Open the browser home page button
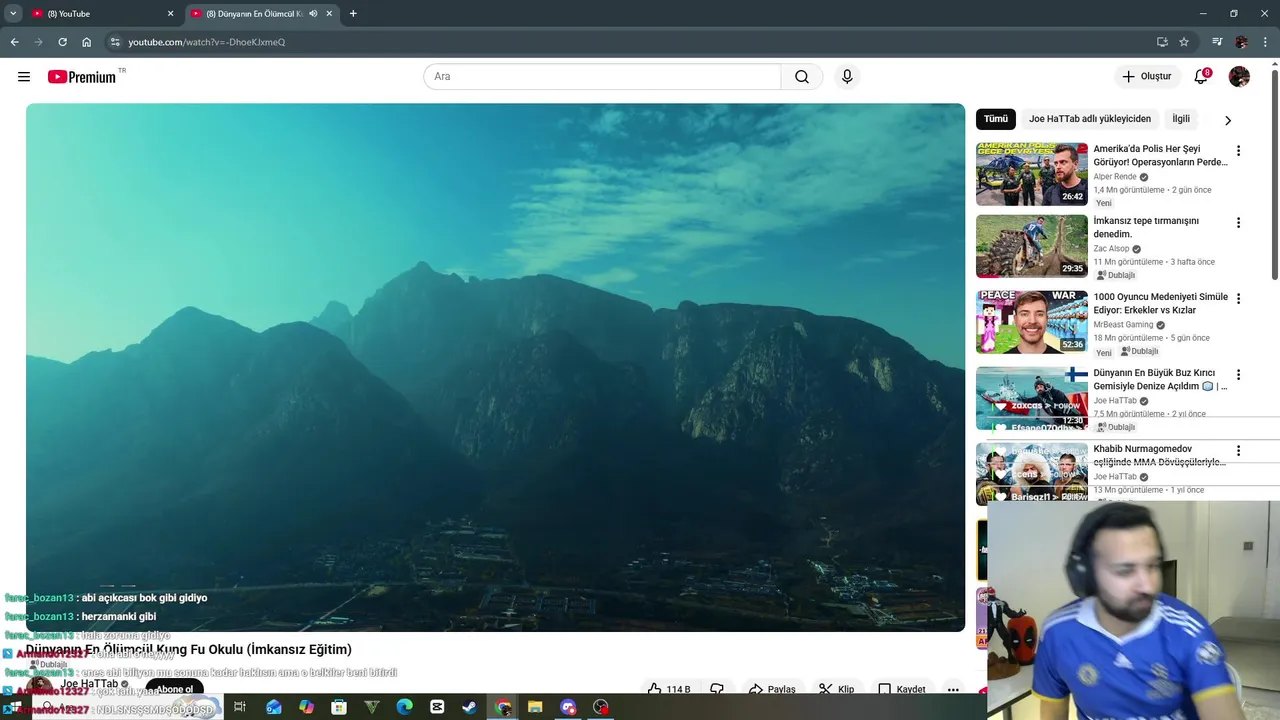The height and width of the screenshot is (720, 1280). (86, 42)
